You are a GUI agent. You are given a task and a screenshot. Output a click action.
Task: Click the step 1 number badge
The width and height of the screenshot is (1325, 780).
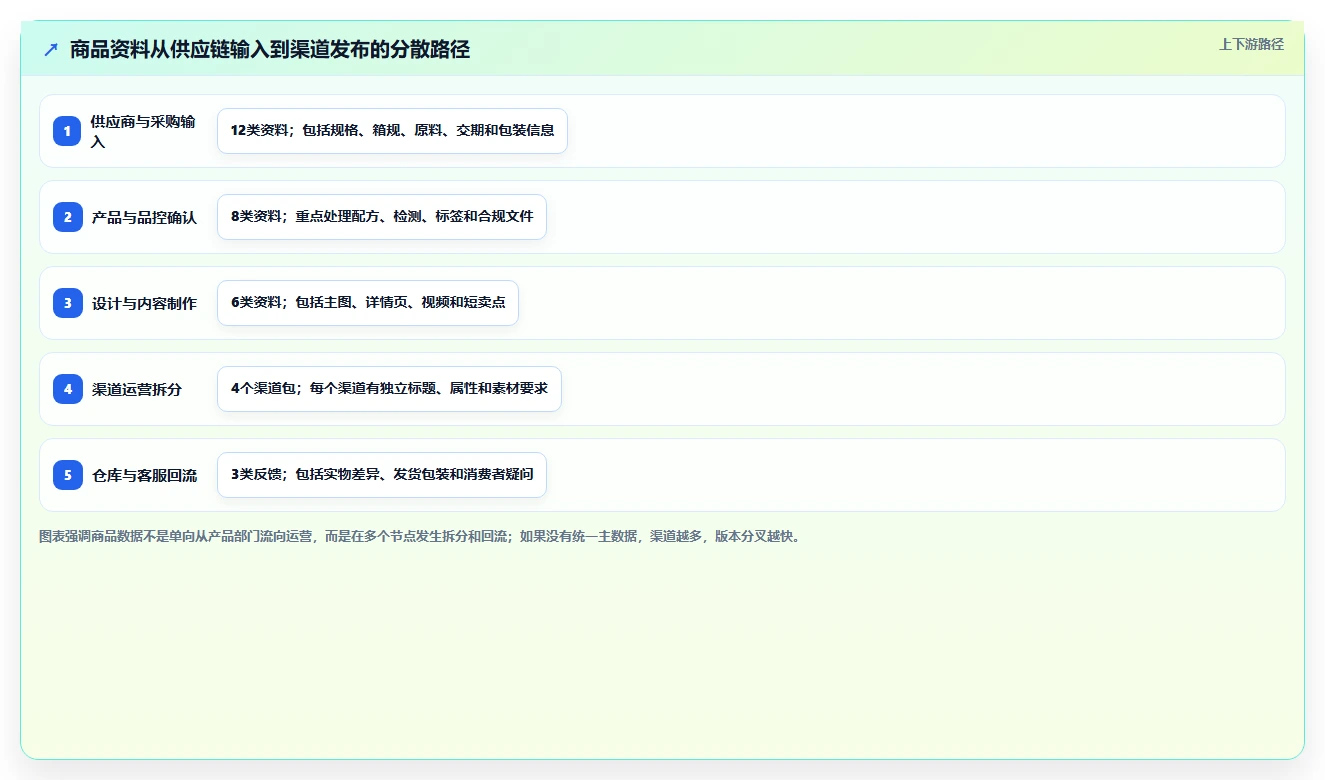(x=68, y=131)
